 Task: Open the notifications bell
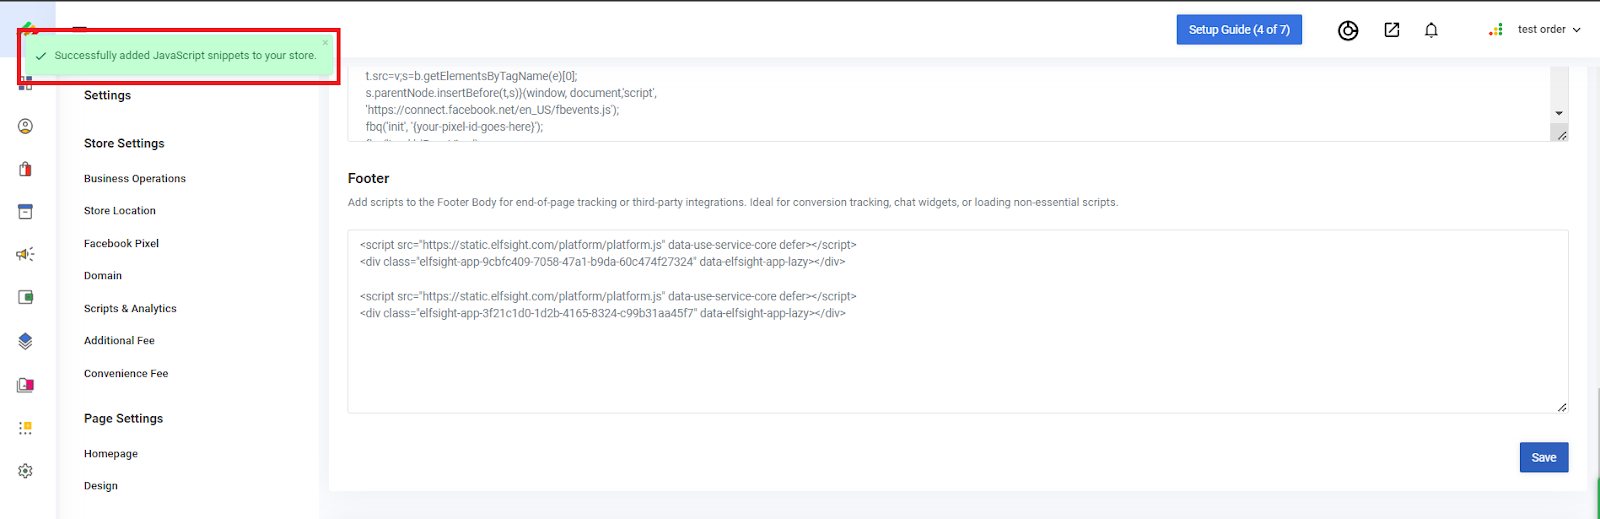point(1431,30)
